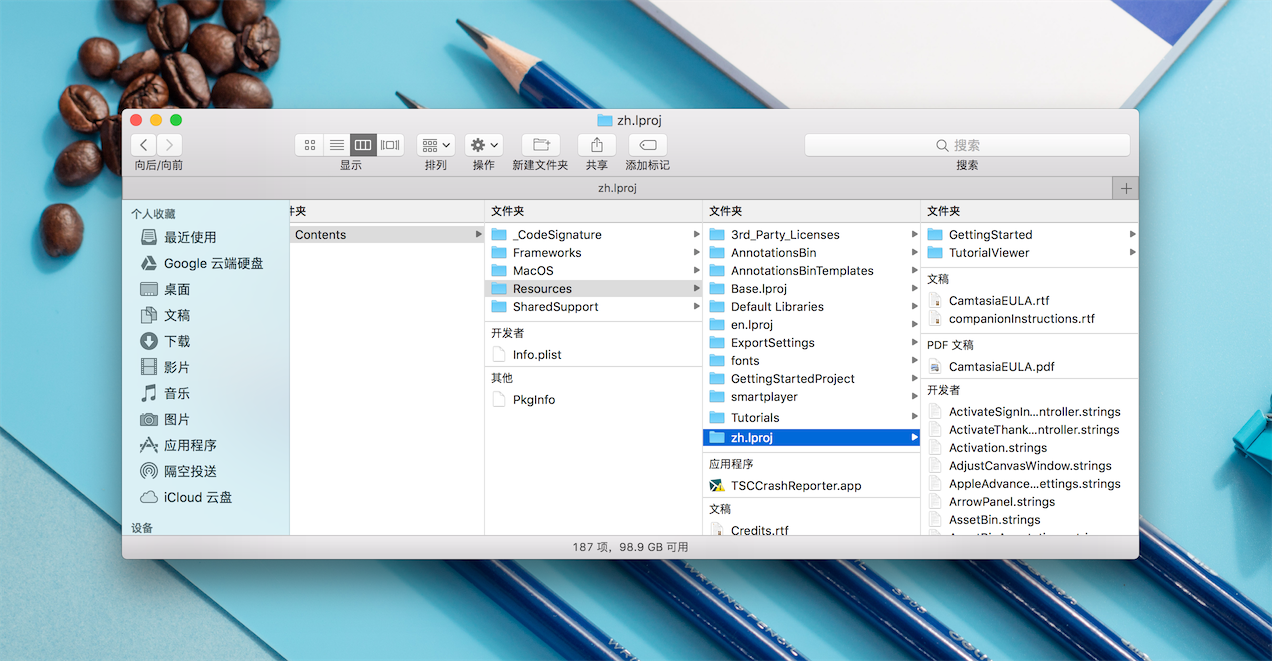Viewport: 1272px width, 661px height.
Task: Select the Contents folder row
Action: click(x=387, y=235)
